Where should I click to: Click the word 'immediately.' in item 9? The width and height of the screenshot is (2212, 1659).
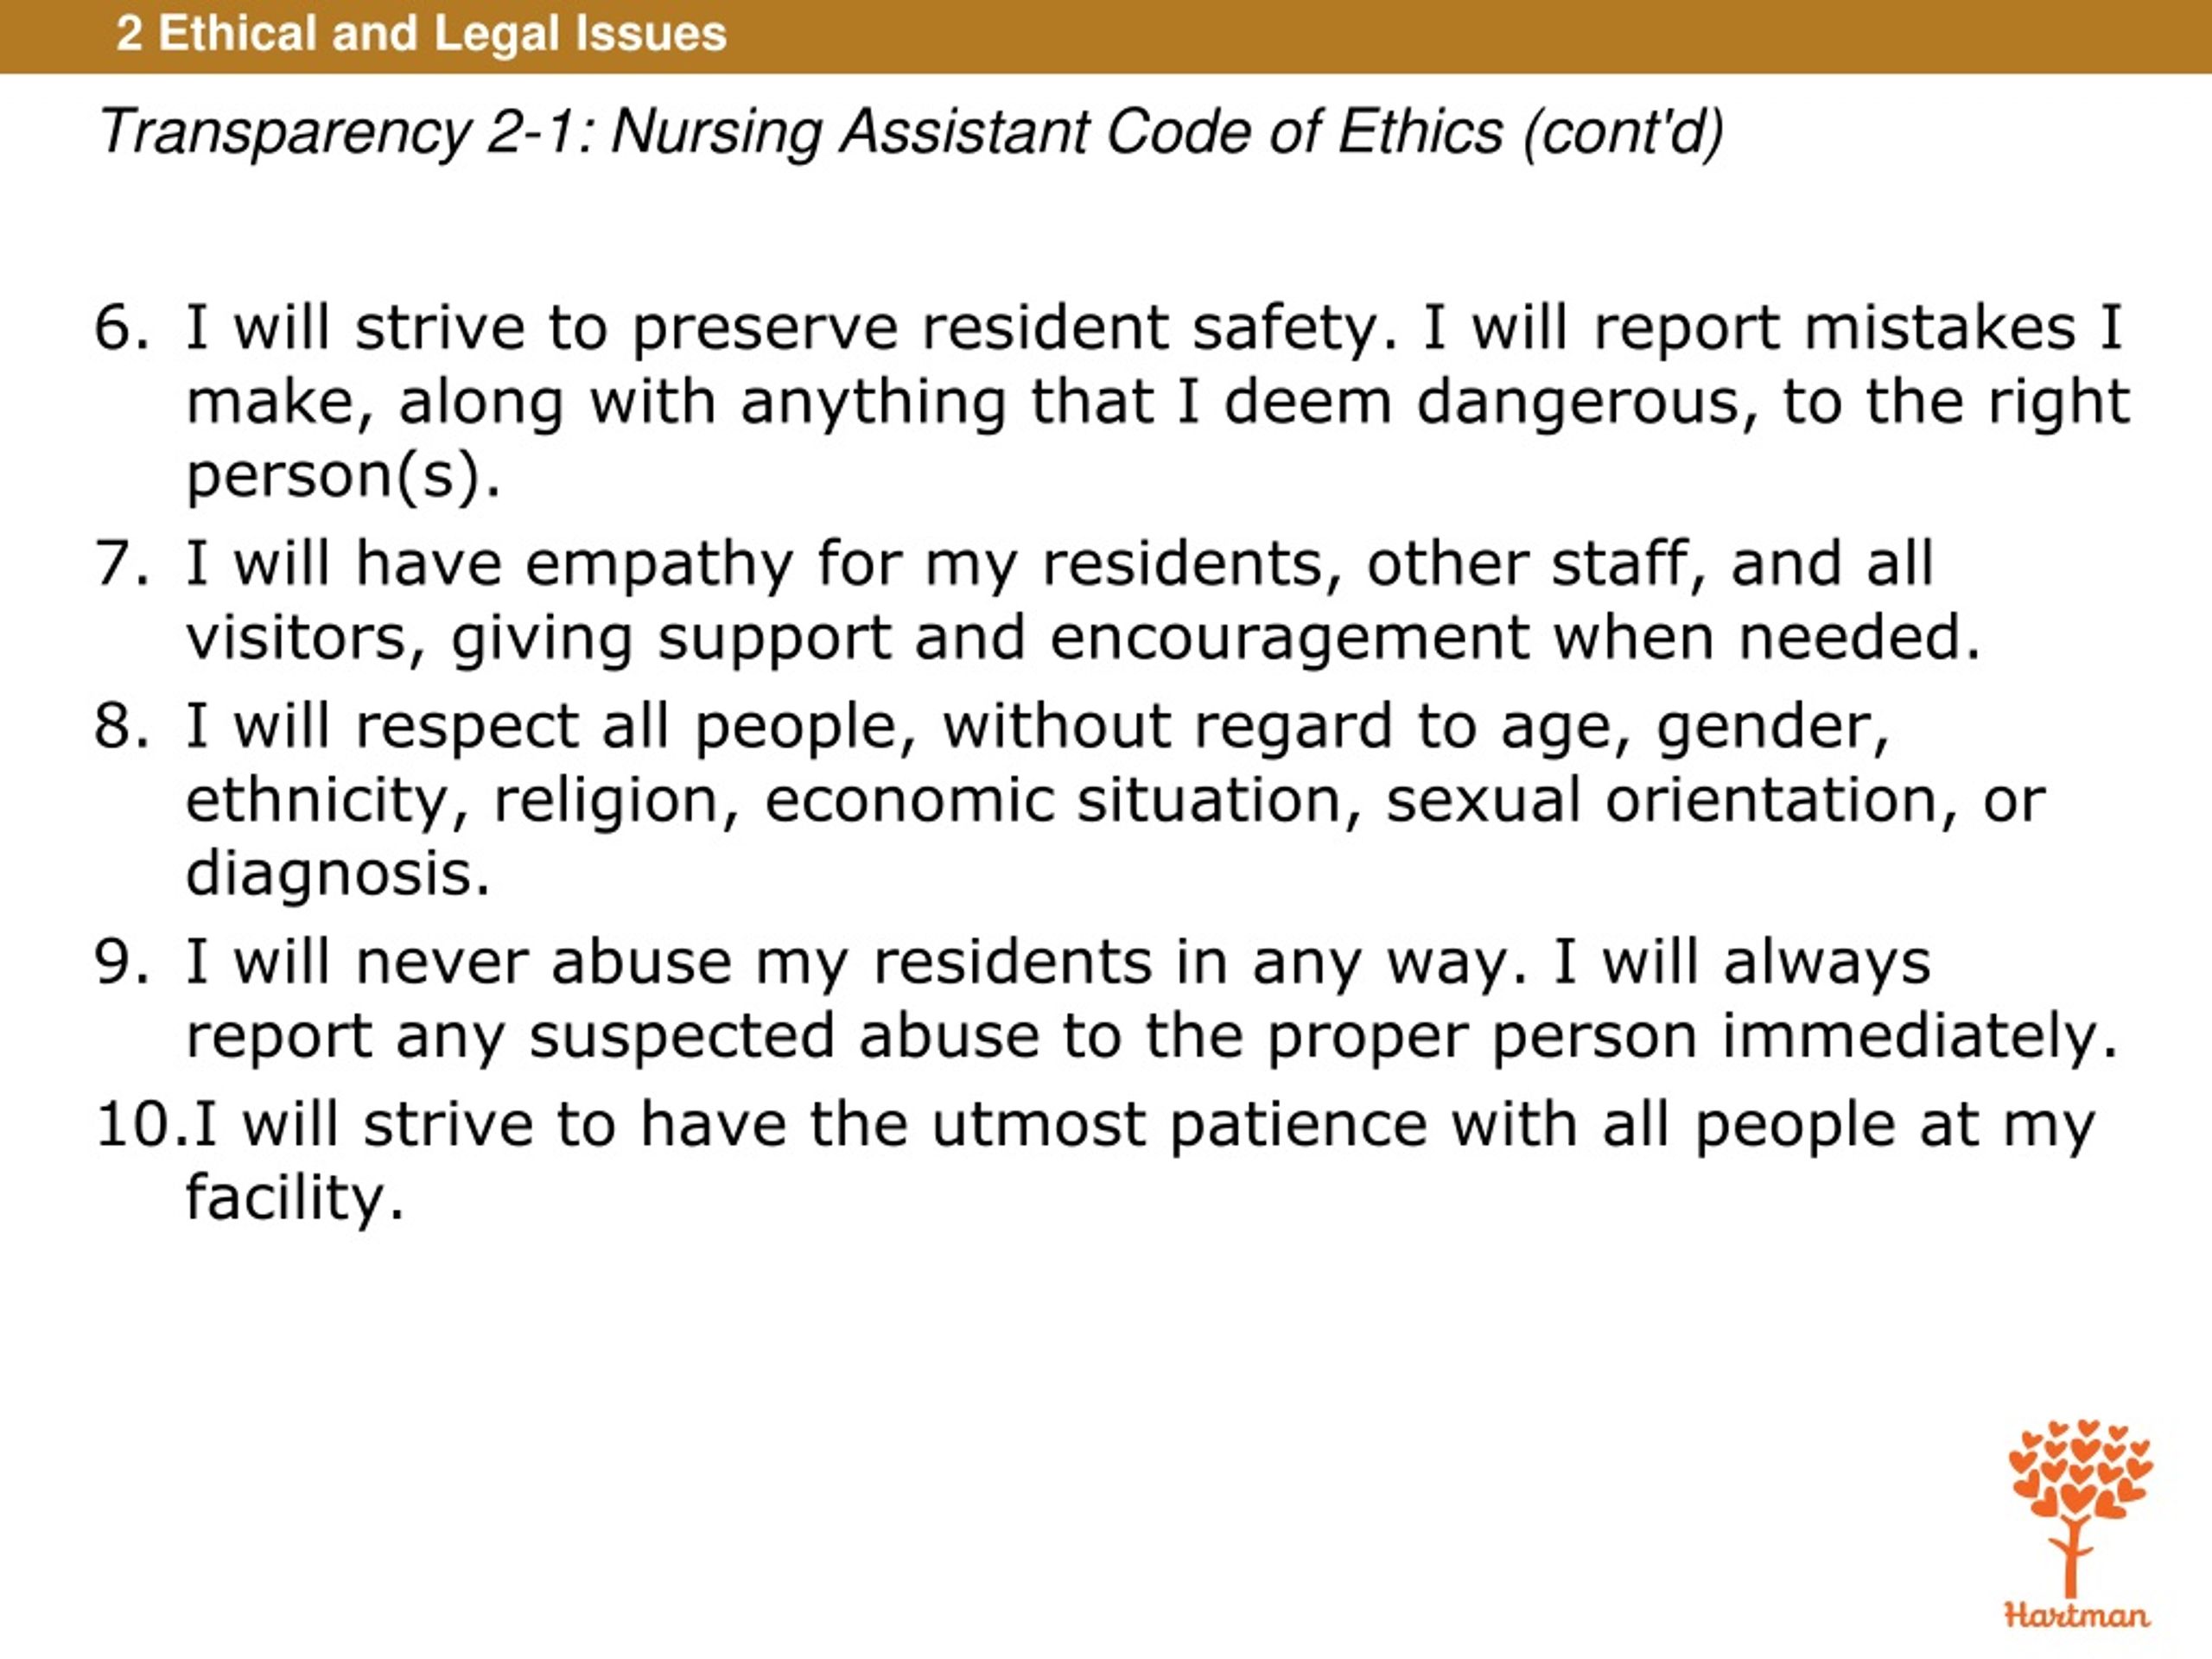pos(1920,1035)
